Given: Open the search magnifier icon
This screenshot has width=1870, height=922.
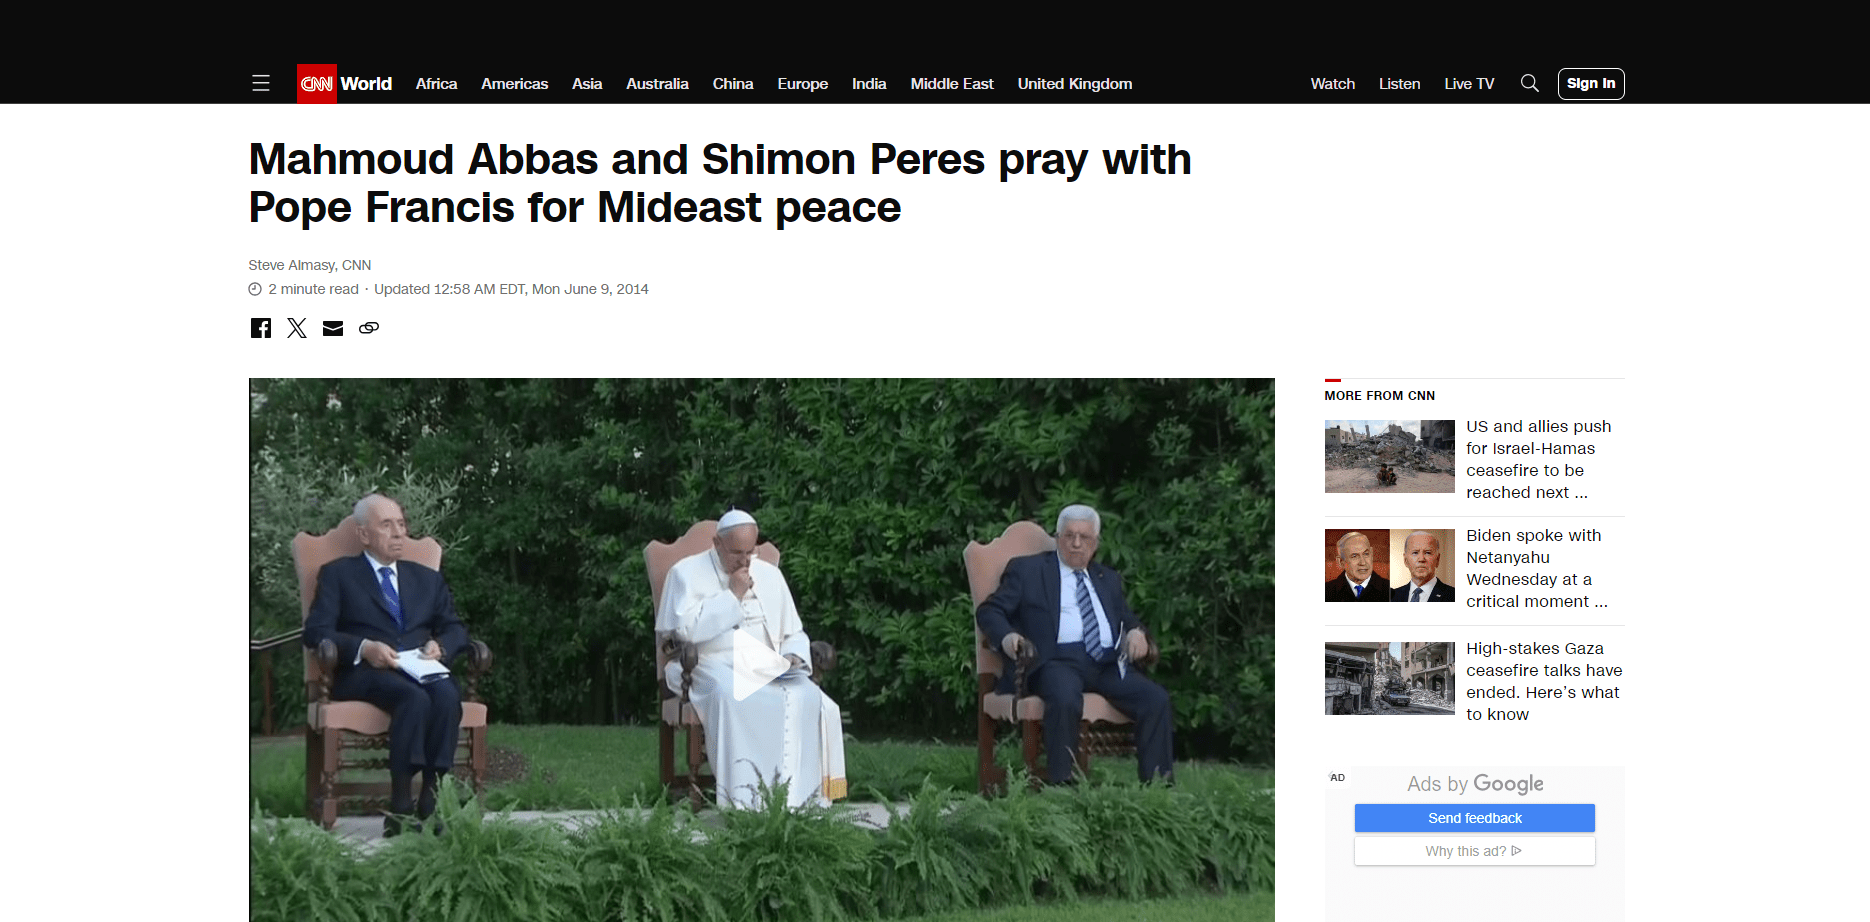Looking at the screenshot, I should [x=1530, y=83].
